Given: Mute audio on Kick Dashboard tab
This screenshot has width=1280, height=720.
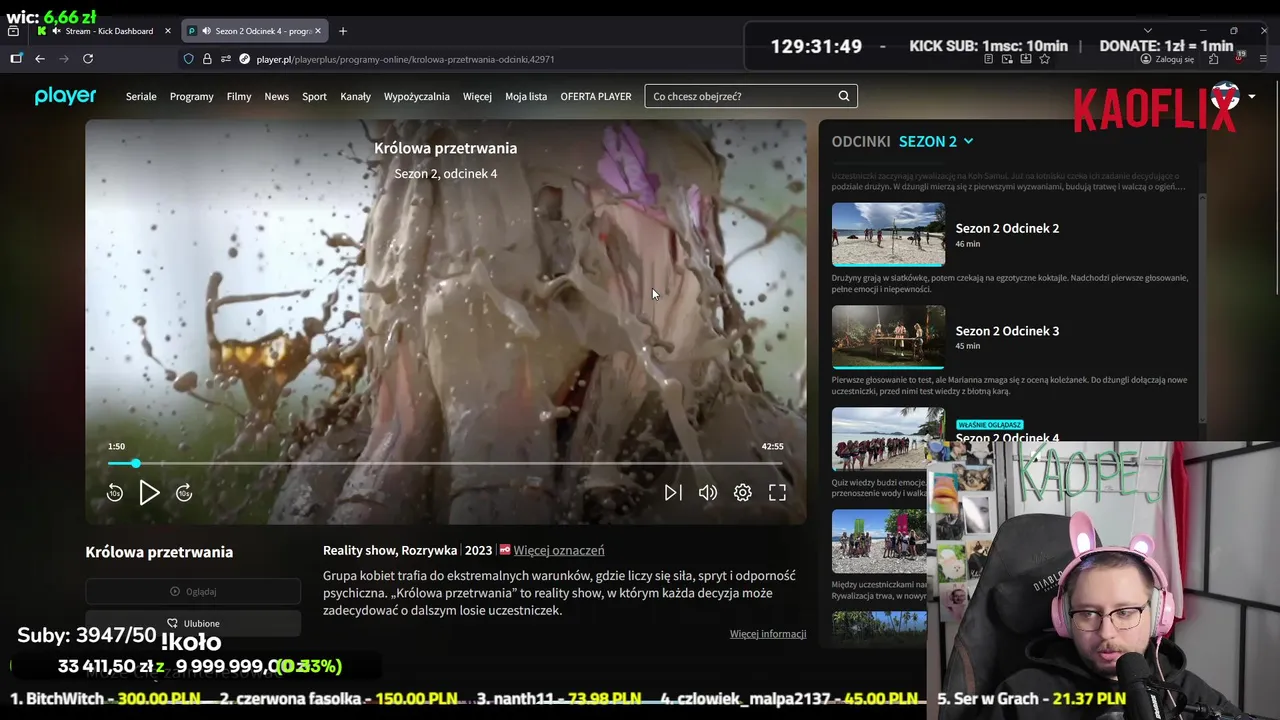Looking at the screenshot, I should pyautogui.click(x=57, y=31).
